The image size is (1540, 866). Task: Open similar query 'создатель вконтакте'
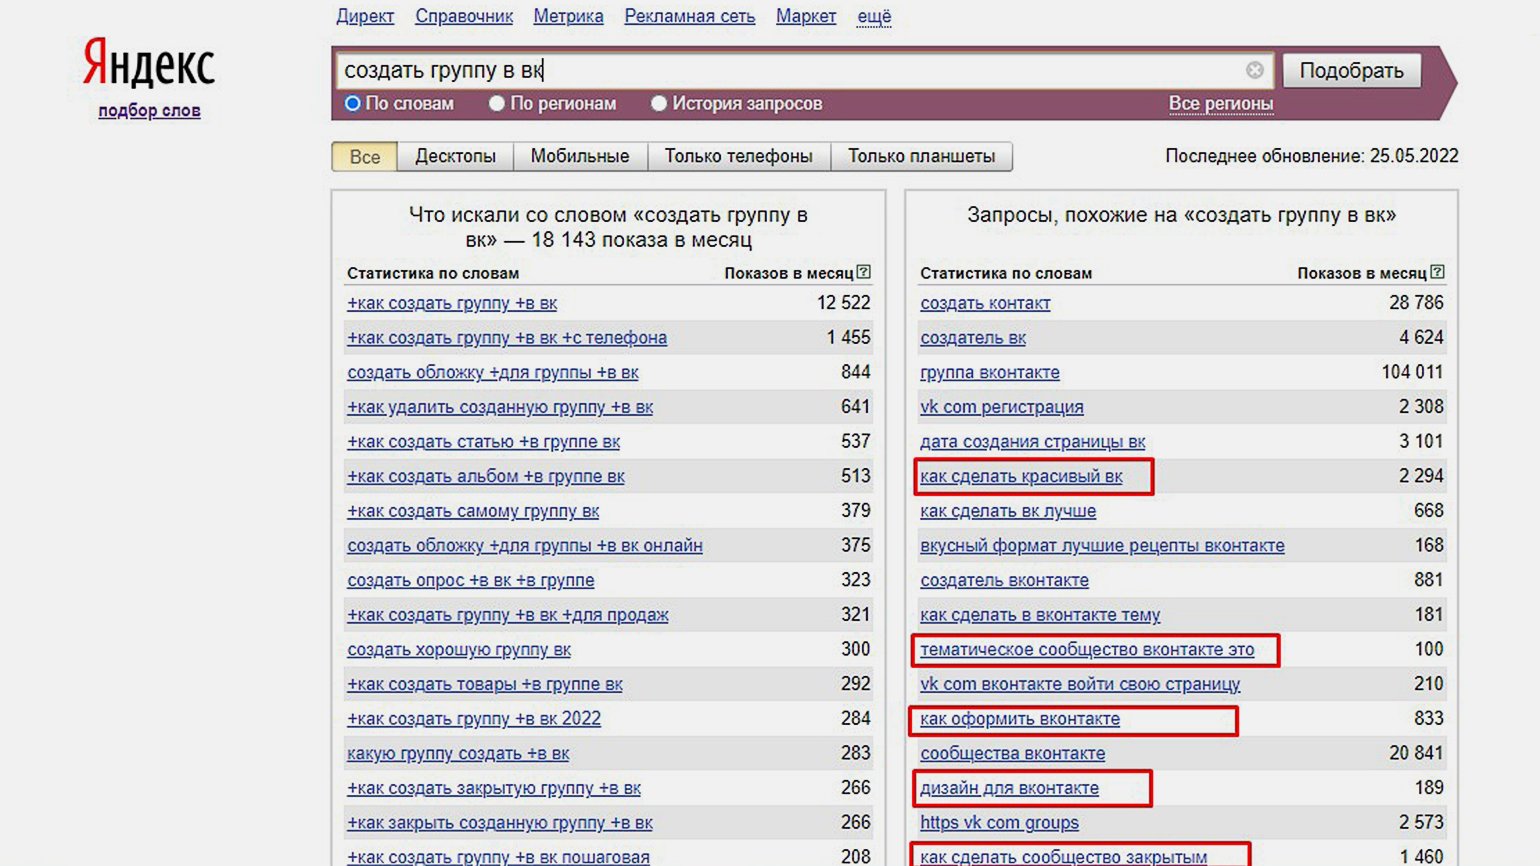1004,580
